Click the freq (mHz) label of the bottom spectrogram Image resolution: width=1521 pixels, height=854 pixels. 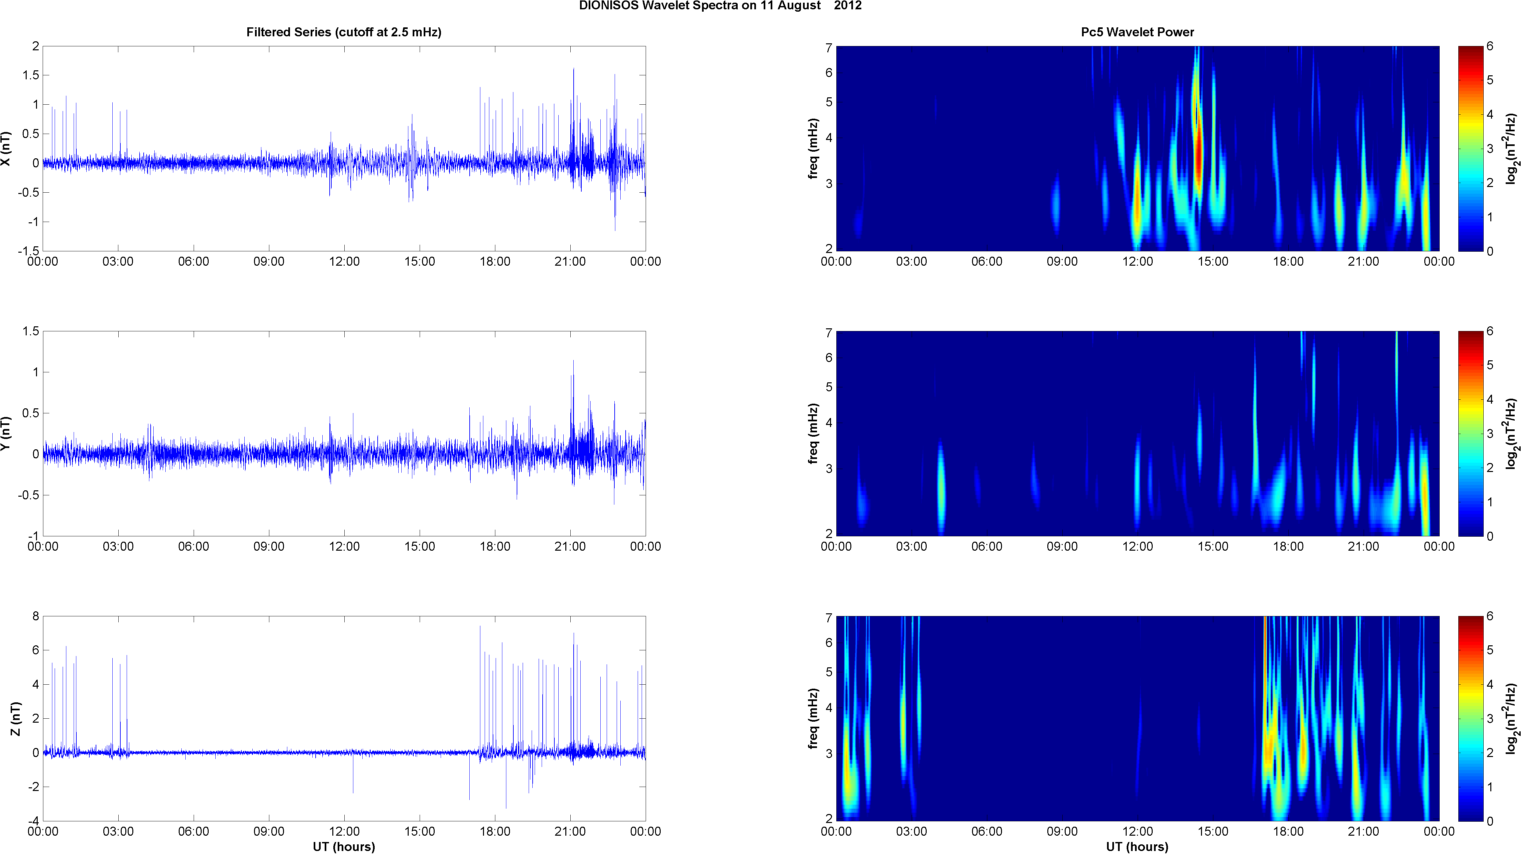coord(813,718)
